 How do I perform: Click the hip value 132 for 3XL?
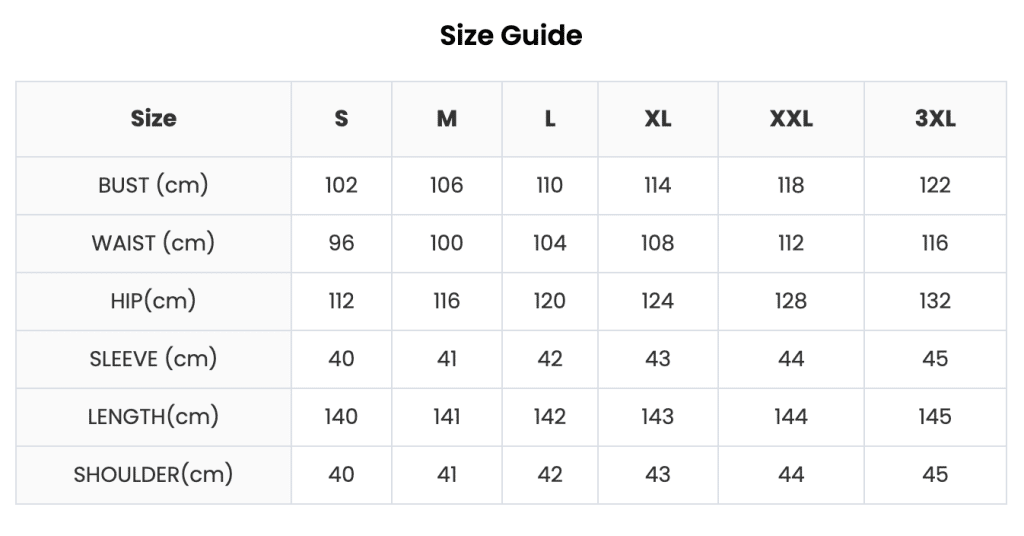coord(935,301)
